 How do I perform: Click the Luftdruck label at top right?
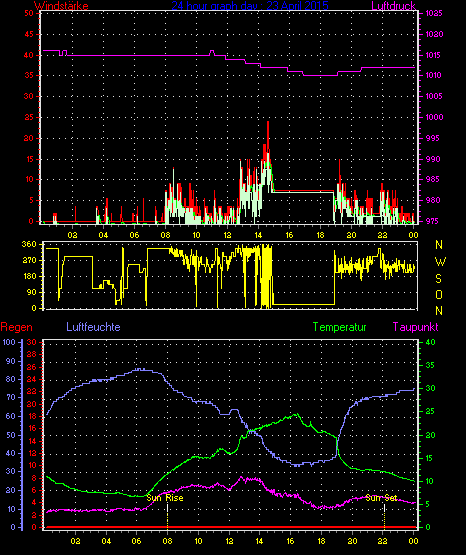pos(393,6)
